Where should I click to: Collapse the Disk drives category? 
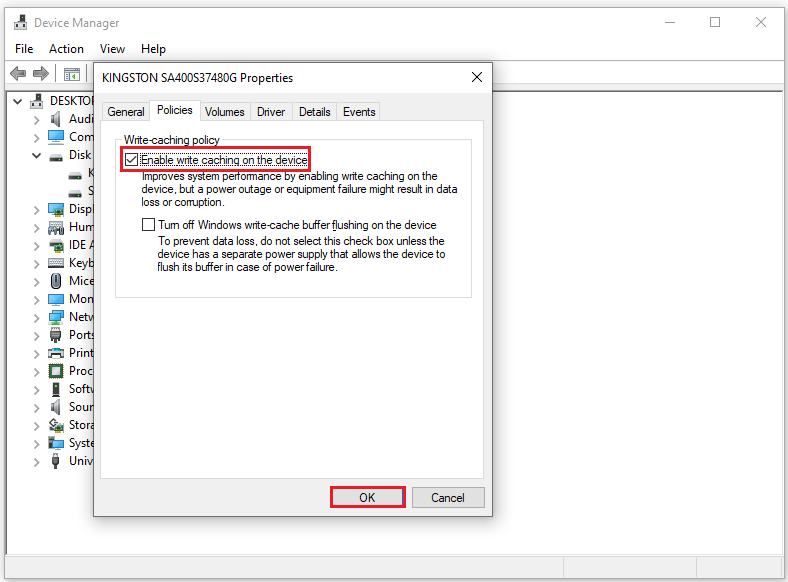point(36,156)
